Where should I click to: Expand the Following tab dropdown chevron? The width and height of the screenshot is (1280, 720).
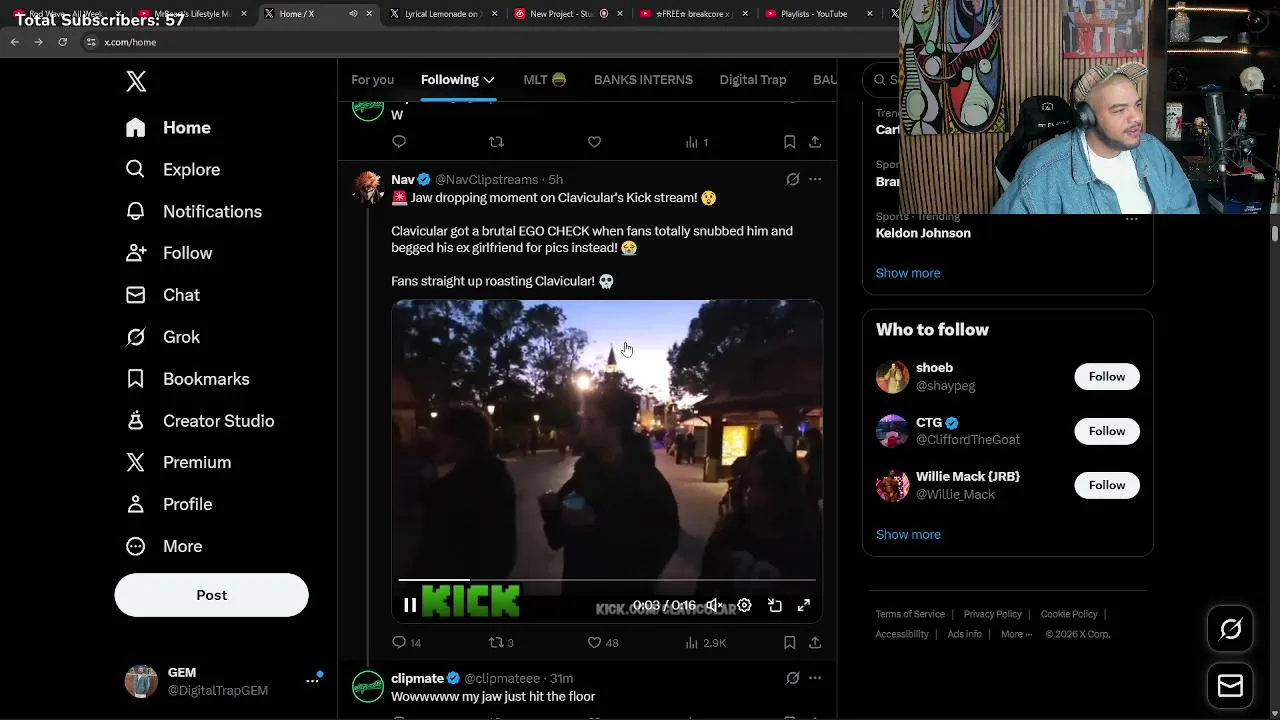489,80
